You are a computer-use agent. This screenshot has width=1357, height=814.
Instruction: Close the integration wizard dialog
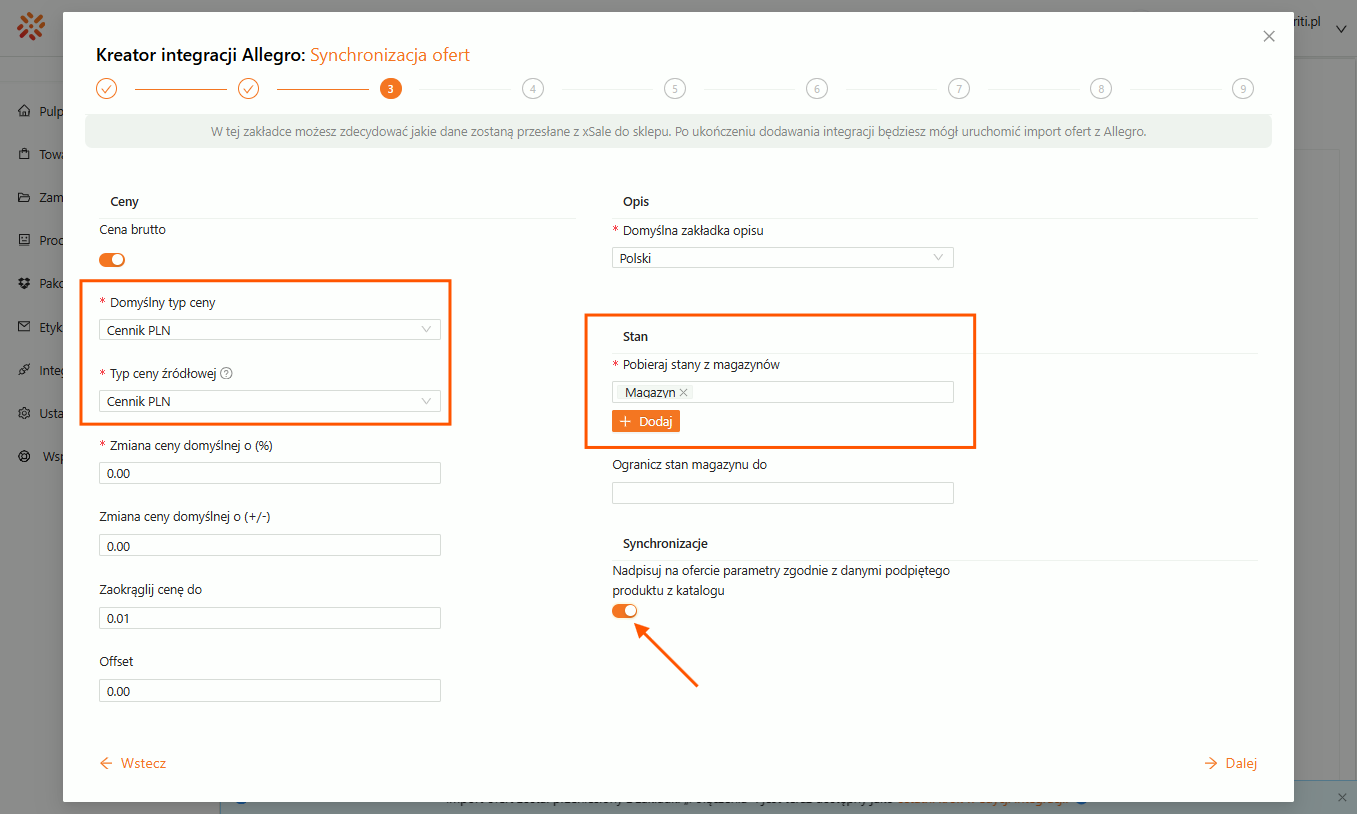pos(1269,36)
